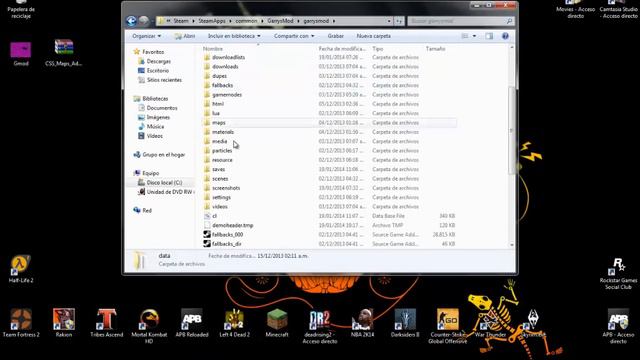640x360 pixels.
Task: Select common in the address breadcrumb
Action: tap(246, 21)
